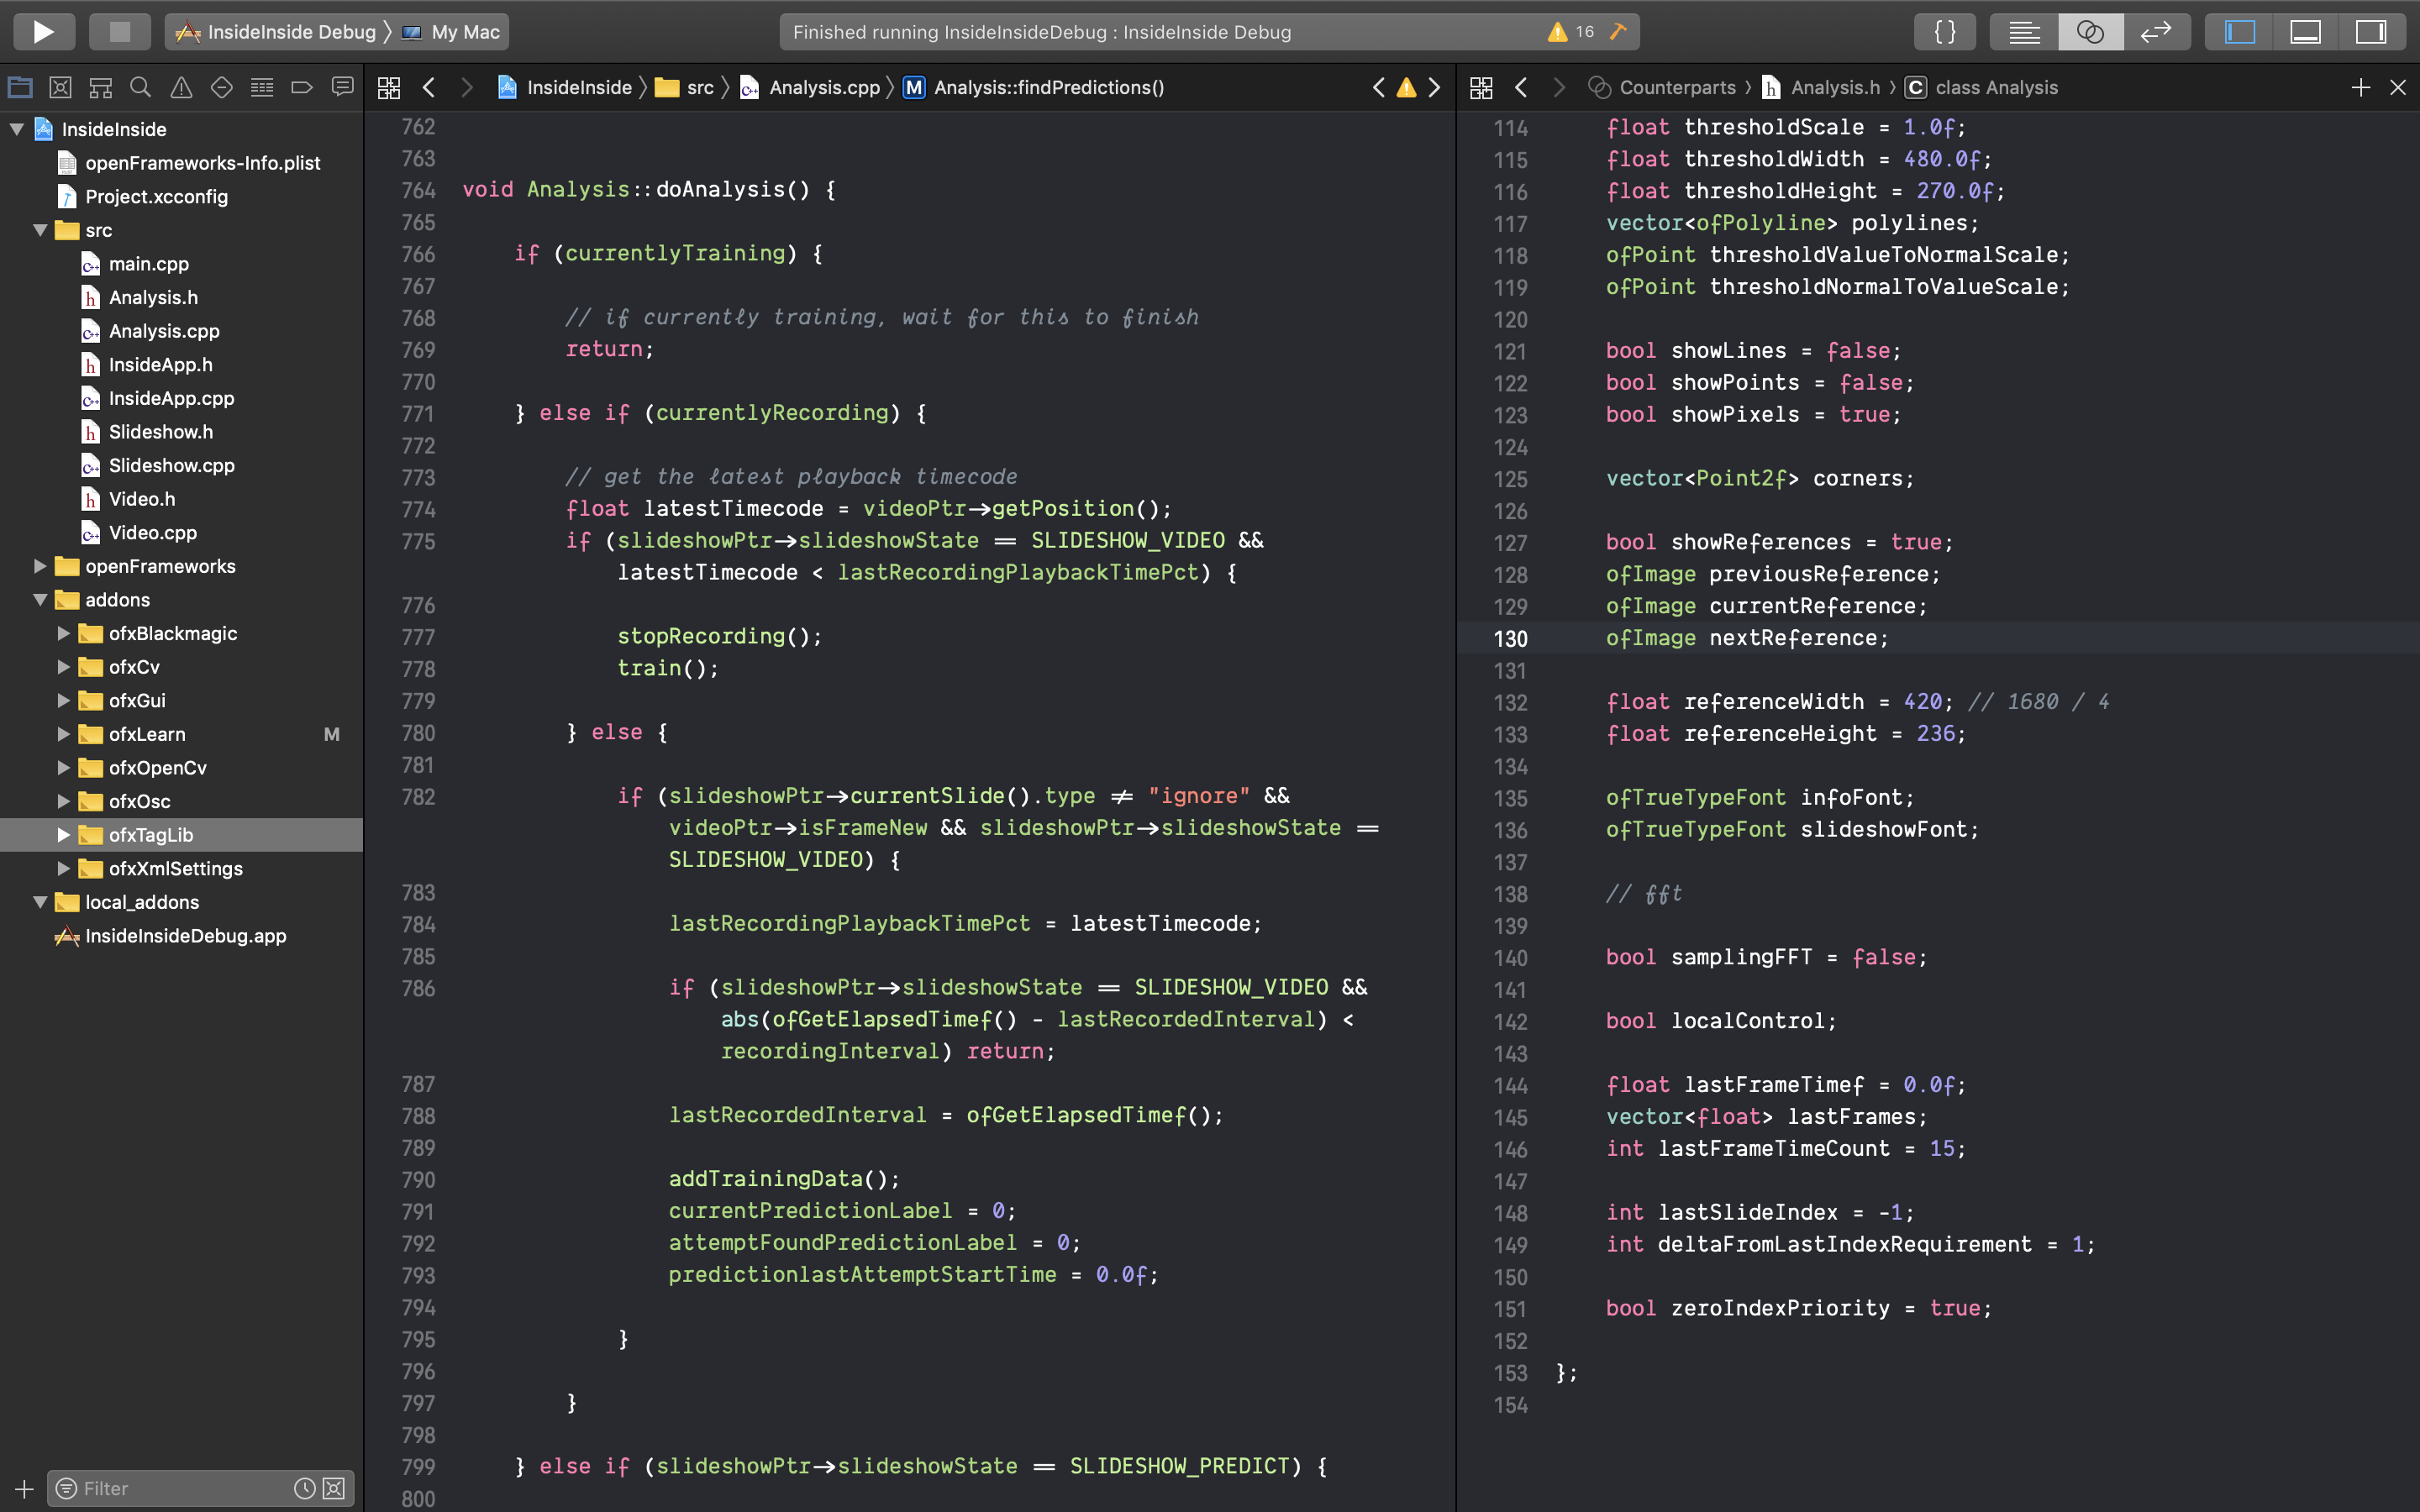2420x1512 pixels.
Task: Click the navigator Filter field
Action: 180,1488
